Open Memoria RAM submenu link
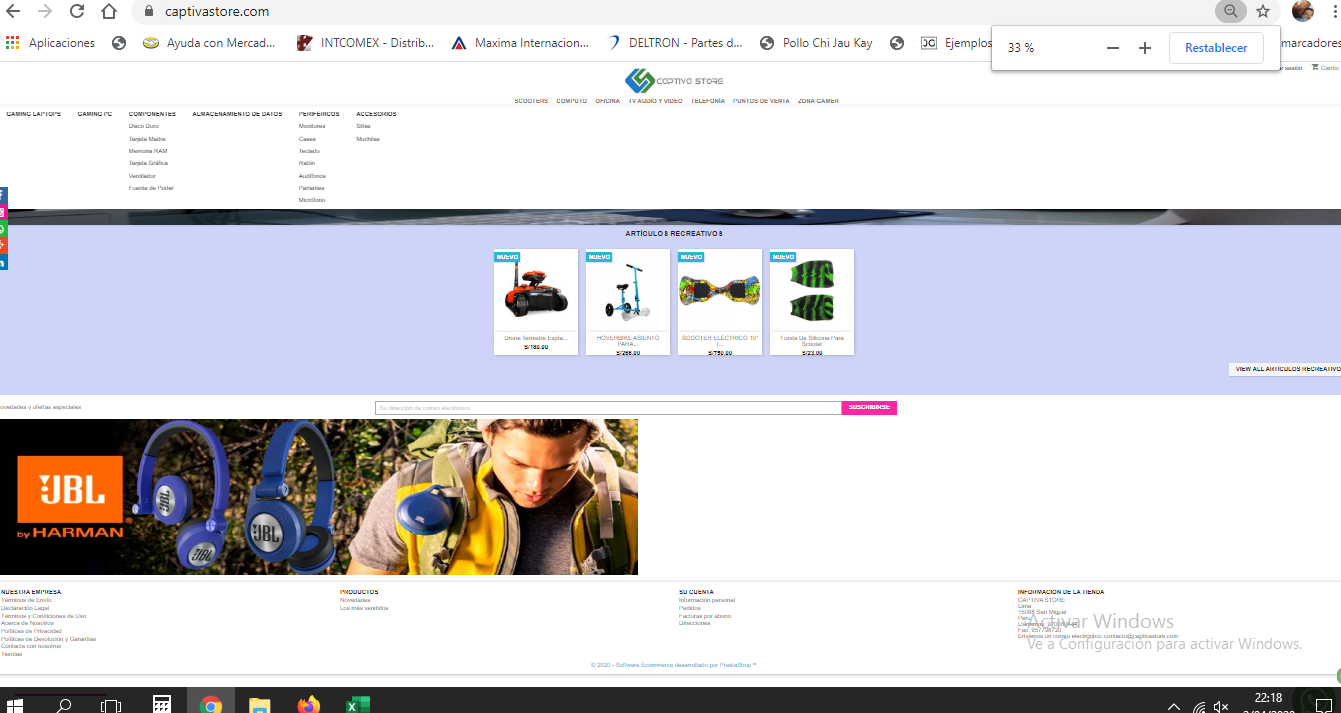 point(148,151)
